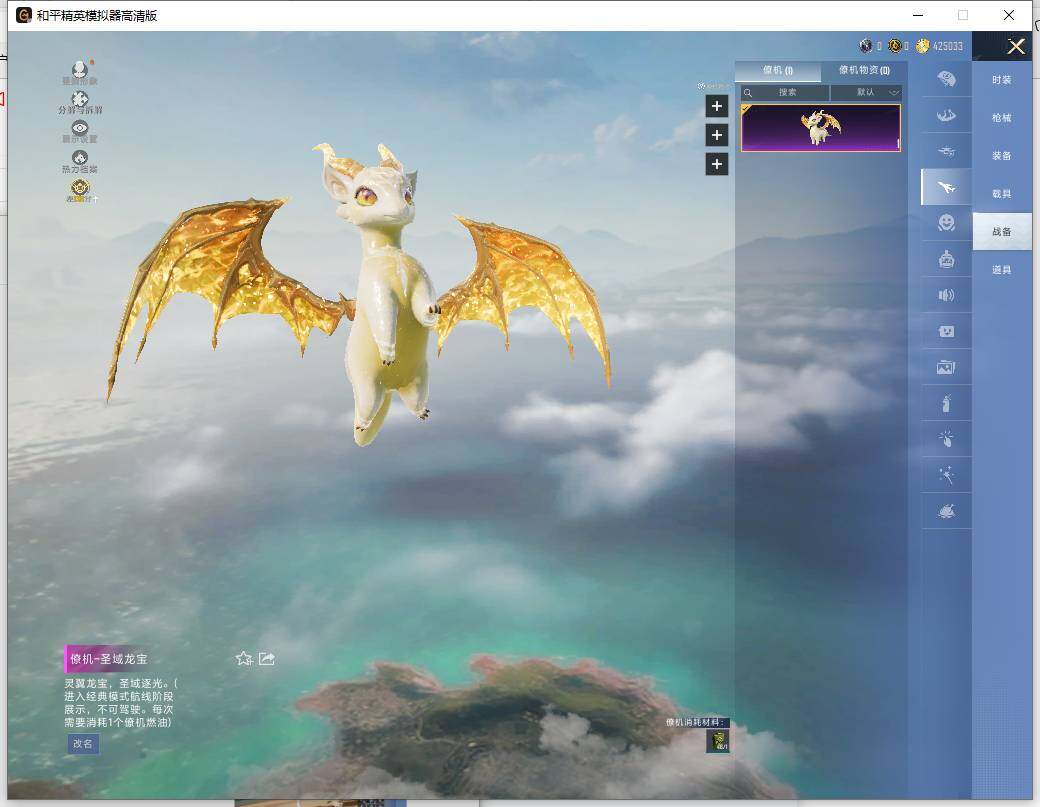1040x807 pixels.
Task: Select the sound wave voice category icon
Action: (946, 295)
